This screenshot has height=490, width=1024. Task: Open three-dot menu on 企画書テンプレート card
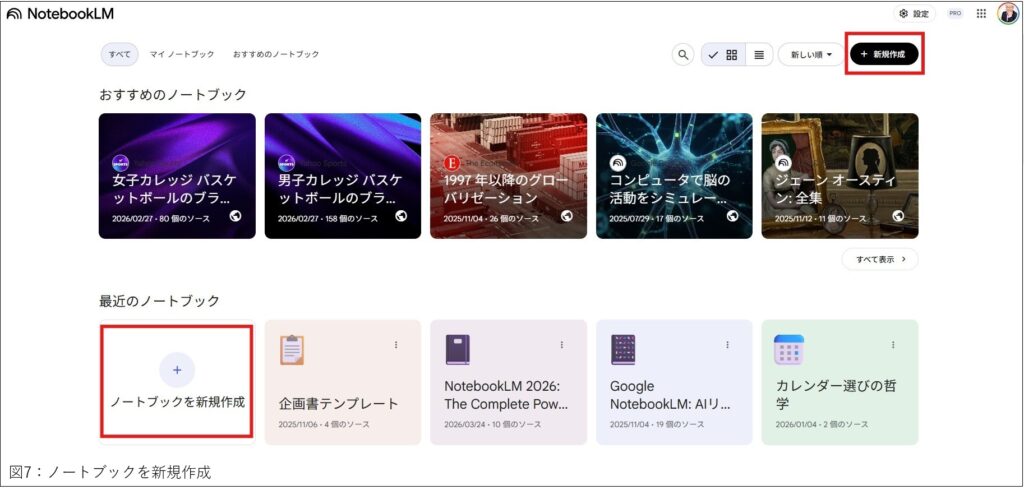pyautogui.click(x=396, y=345)
